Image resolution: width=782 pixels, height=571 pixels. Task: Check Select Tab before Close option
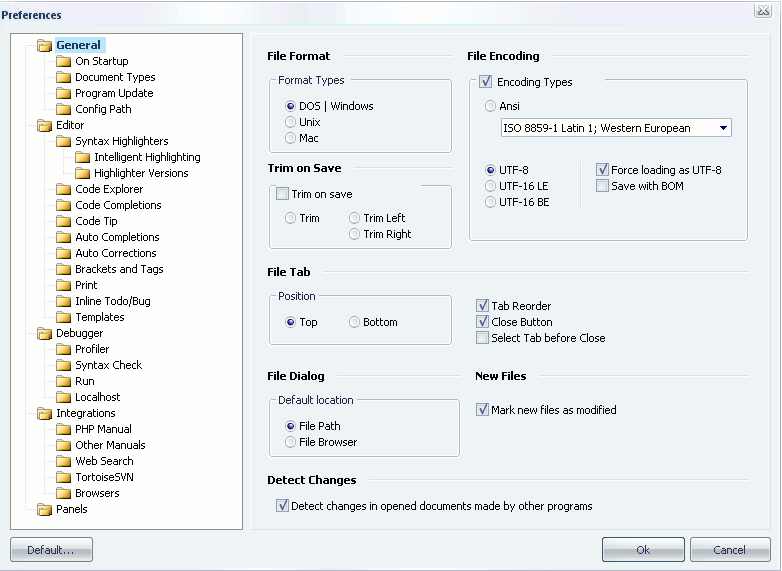point(483,338)
